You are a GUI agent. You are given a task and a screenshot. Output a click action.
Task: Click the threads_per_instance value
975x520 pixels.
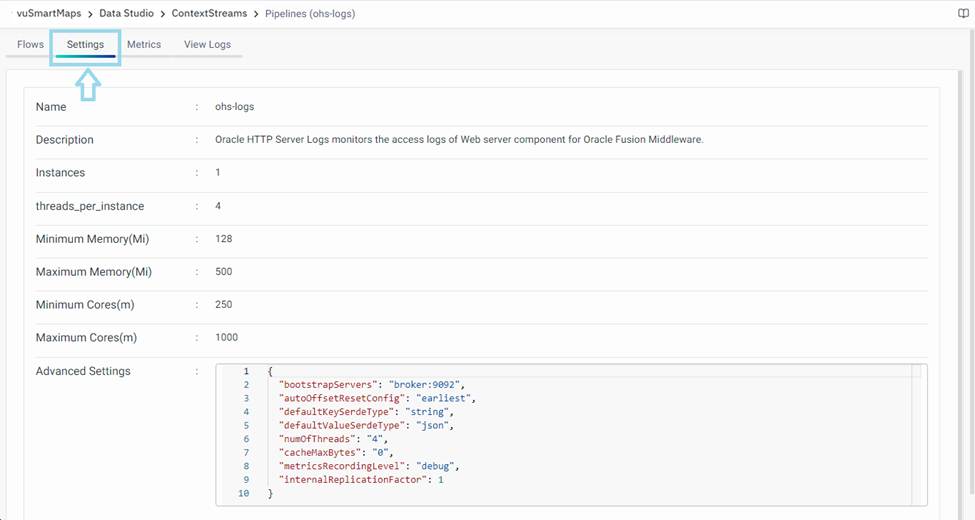click(218, 206)
